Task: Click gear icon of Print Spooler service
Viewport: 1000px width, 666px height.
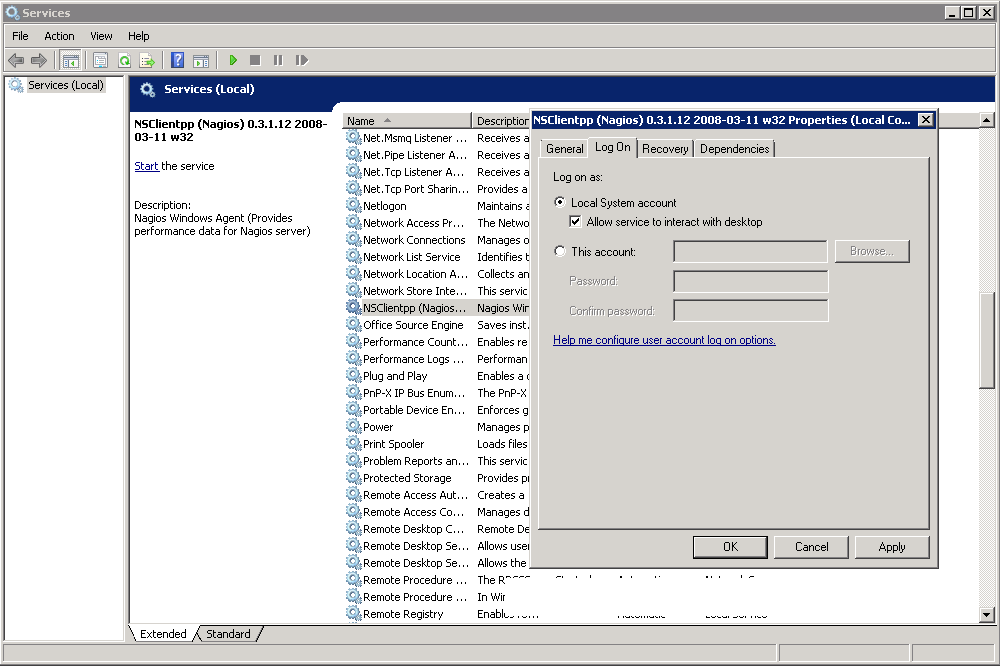Action: (353, 443)
